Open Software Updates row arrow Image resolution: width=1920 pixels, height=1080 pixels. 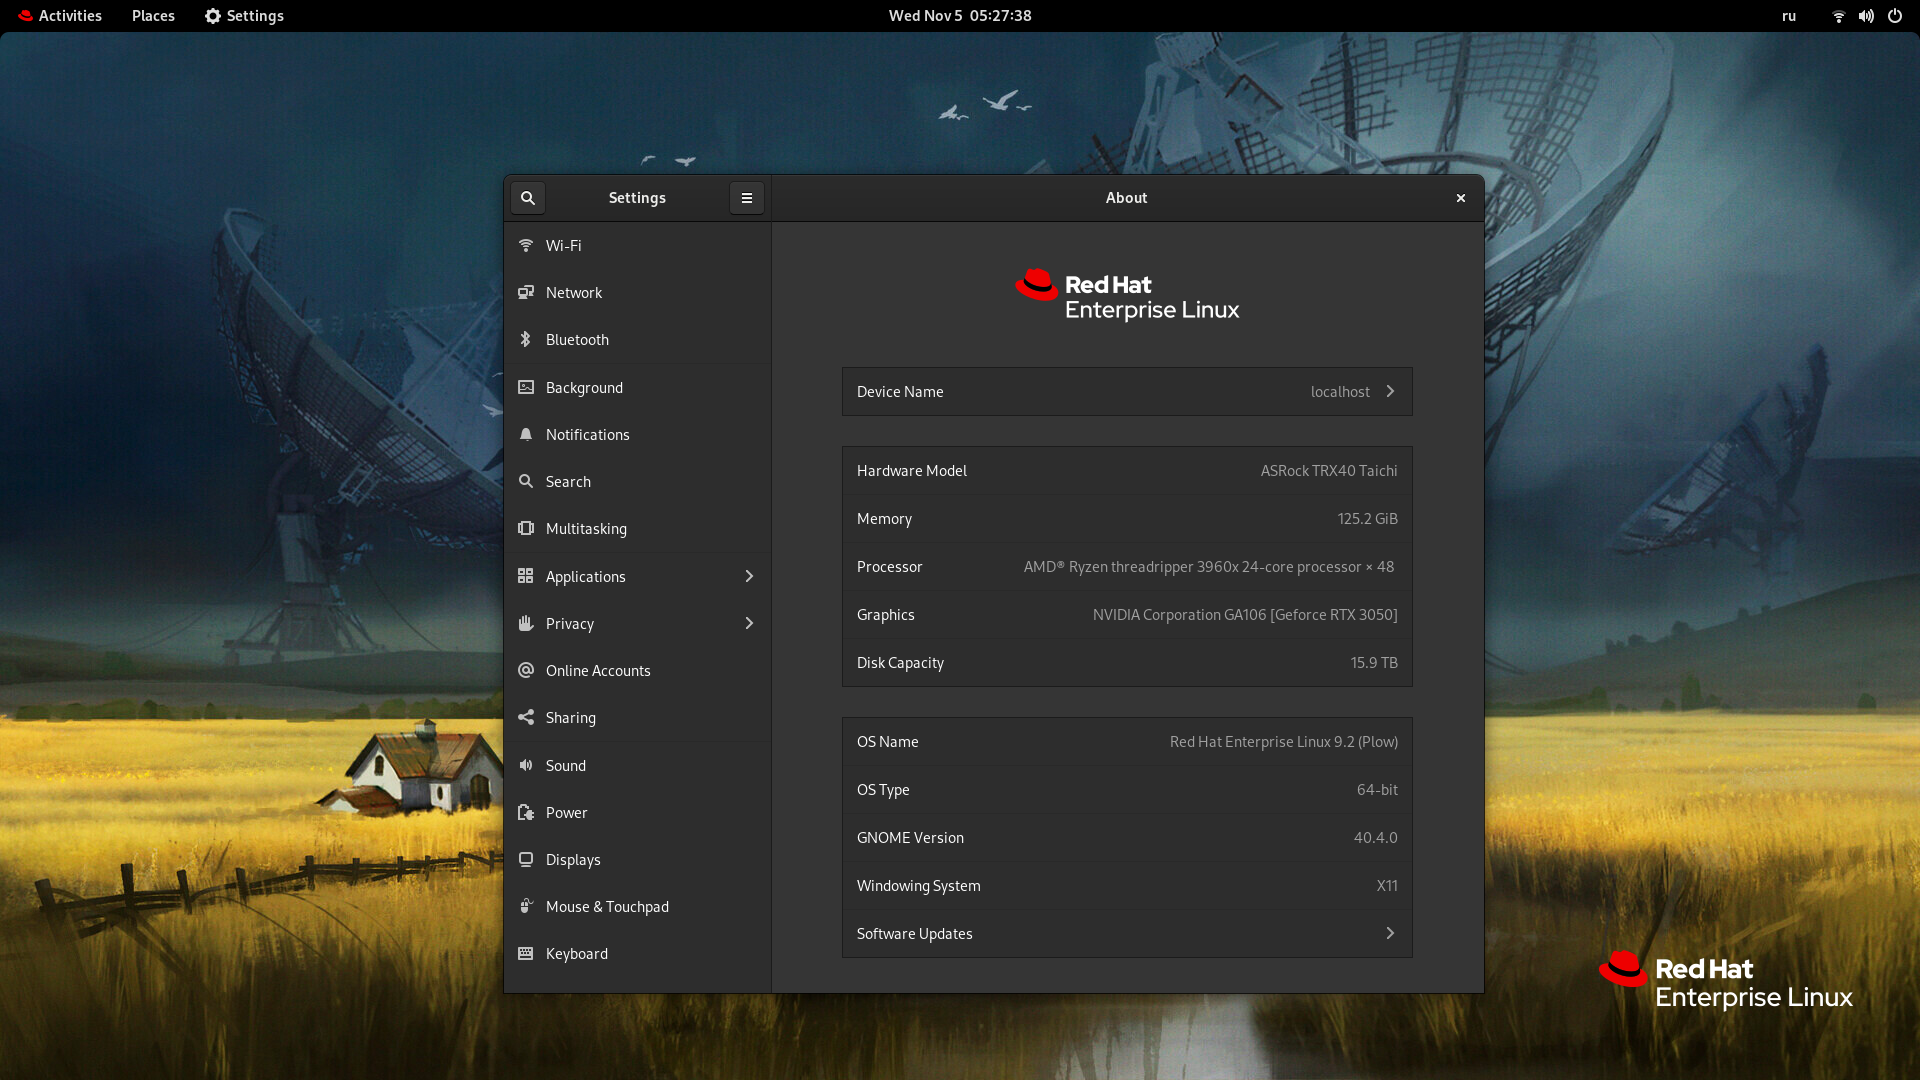[x=1390, y=933]
